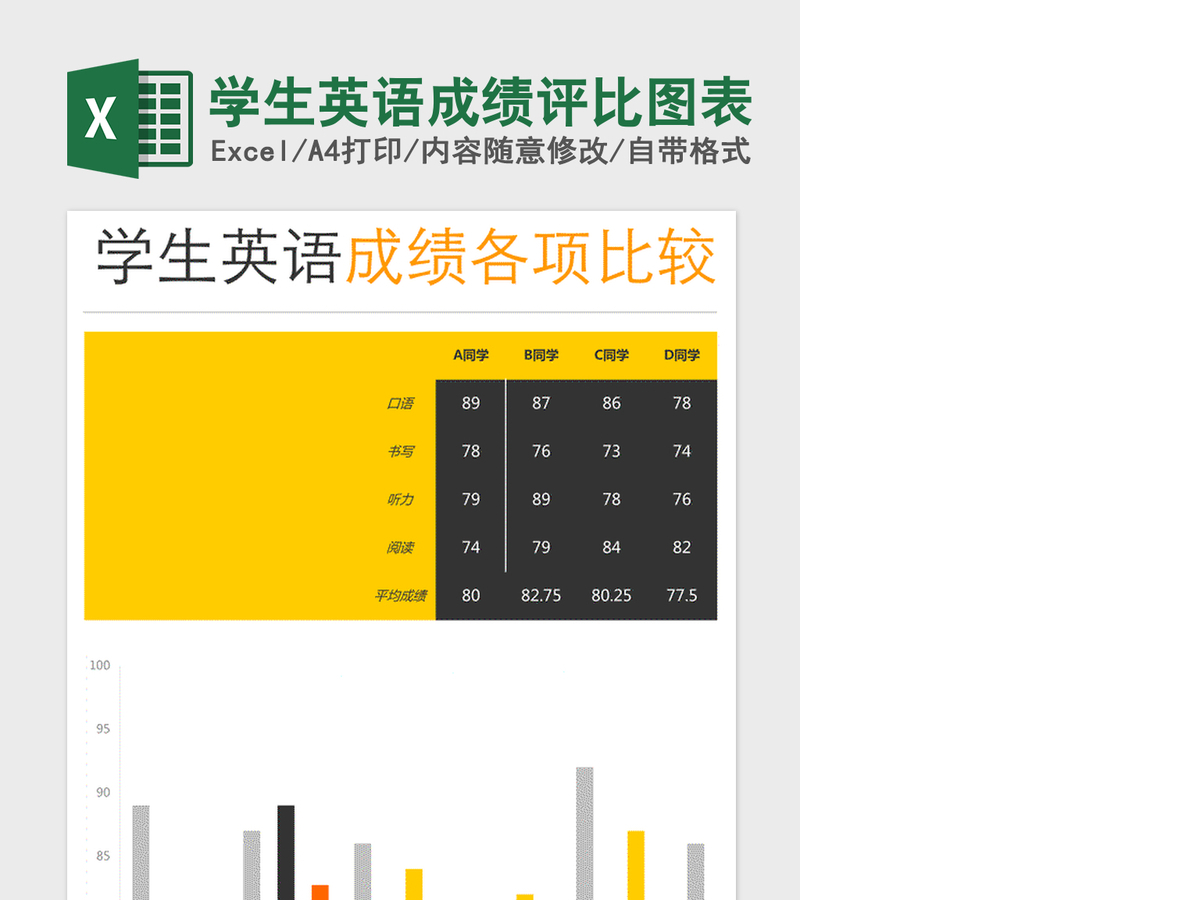1200x900 pixels.
Task: Click B同学's average score 82.75
Action: click(541, 595)
